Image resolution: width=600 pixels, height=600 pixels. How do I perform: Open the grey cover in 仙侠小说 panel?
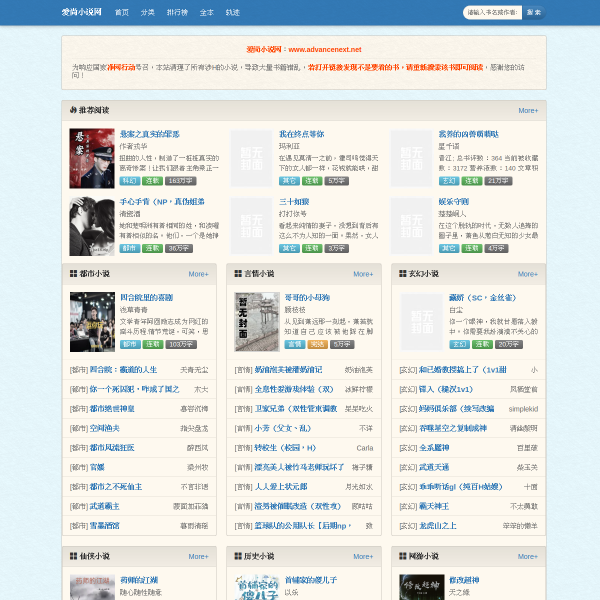(x=92, y=587)
